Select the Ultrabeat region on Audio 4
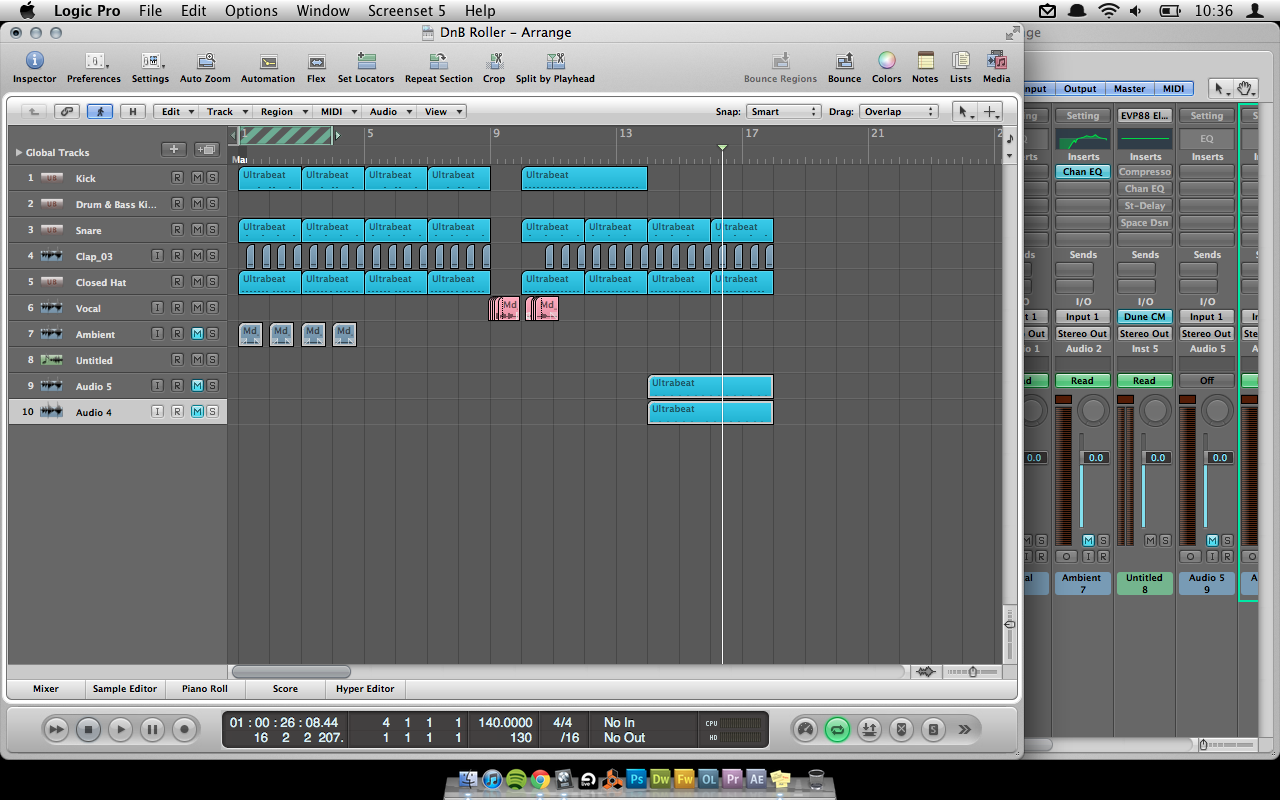 pyautogui.click(x=710, y=412)
